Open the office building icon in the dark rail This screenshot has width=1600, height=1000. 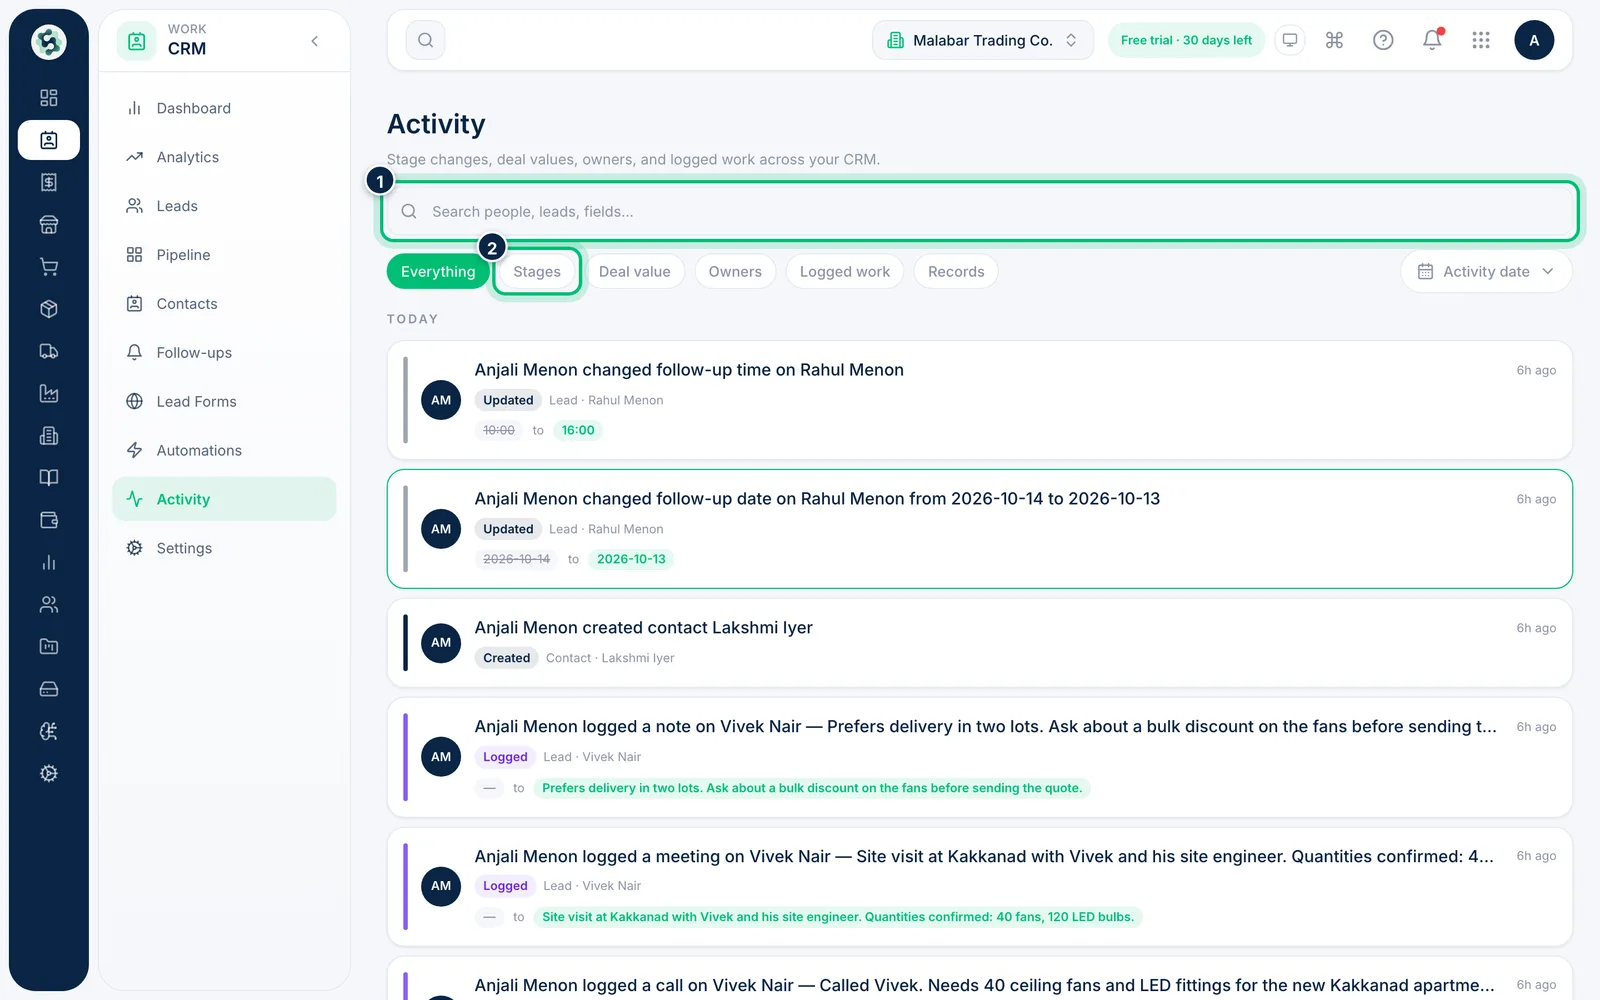pyautogui.click(x=48, y=436)
